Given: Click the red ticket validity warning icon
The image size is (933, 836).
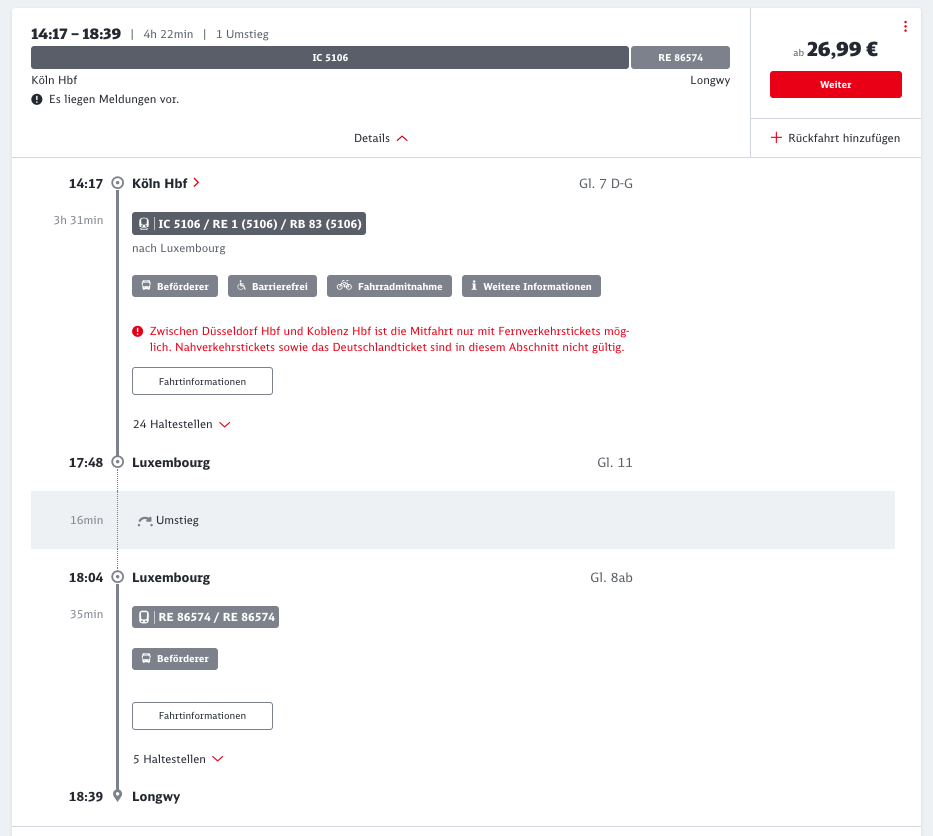Looking at the screenshot, I should pyautogui.click(x=138, y=331).
